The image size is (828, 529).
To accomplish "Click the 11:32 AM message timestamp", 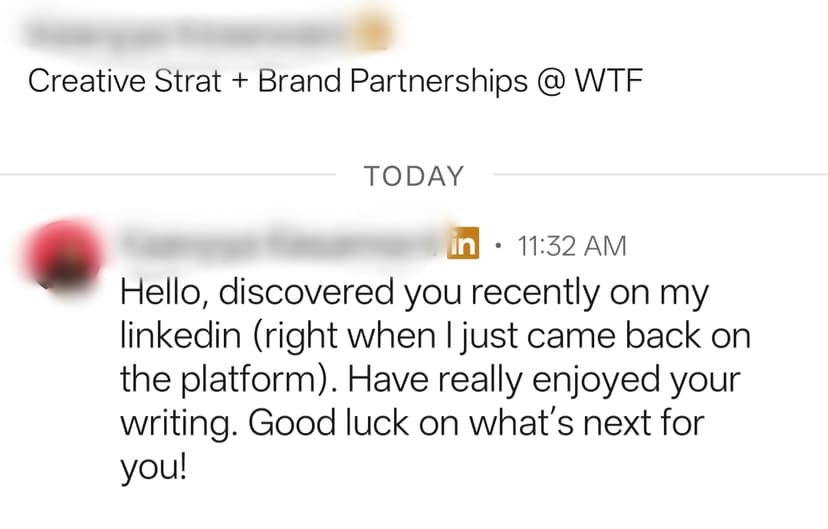I will (x=572, y=245).
